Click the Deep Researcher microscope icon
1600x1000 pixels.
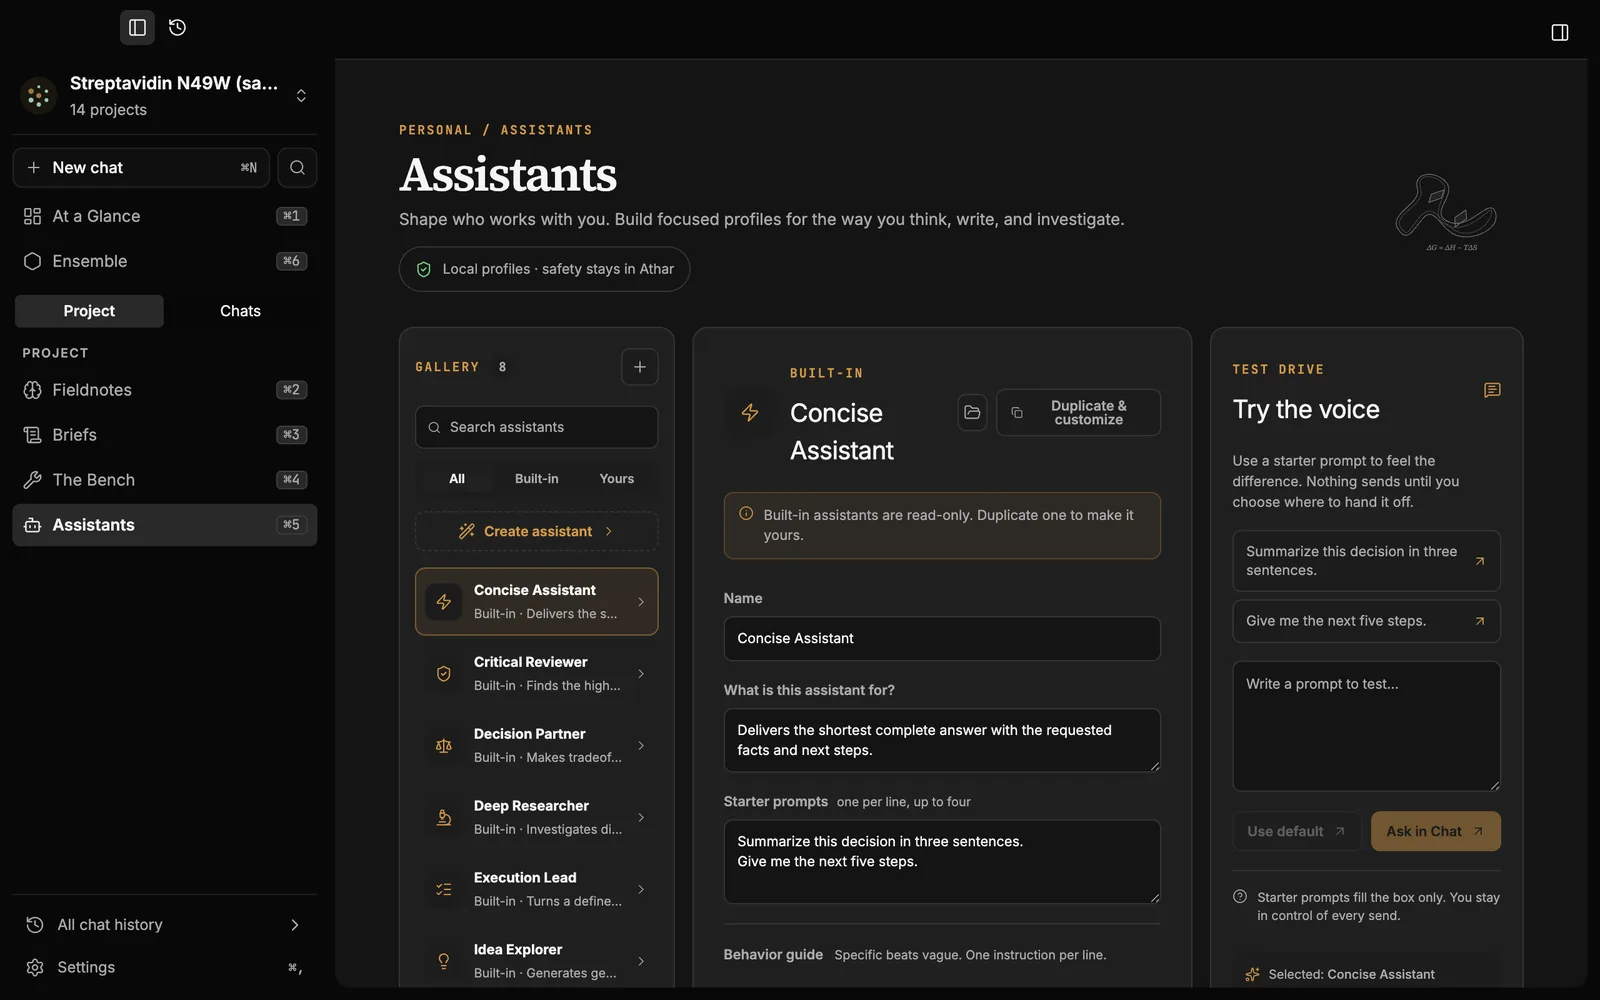(444, 818)
